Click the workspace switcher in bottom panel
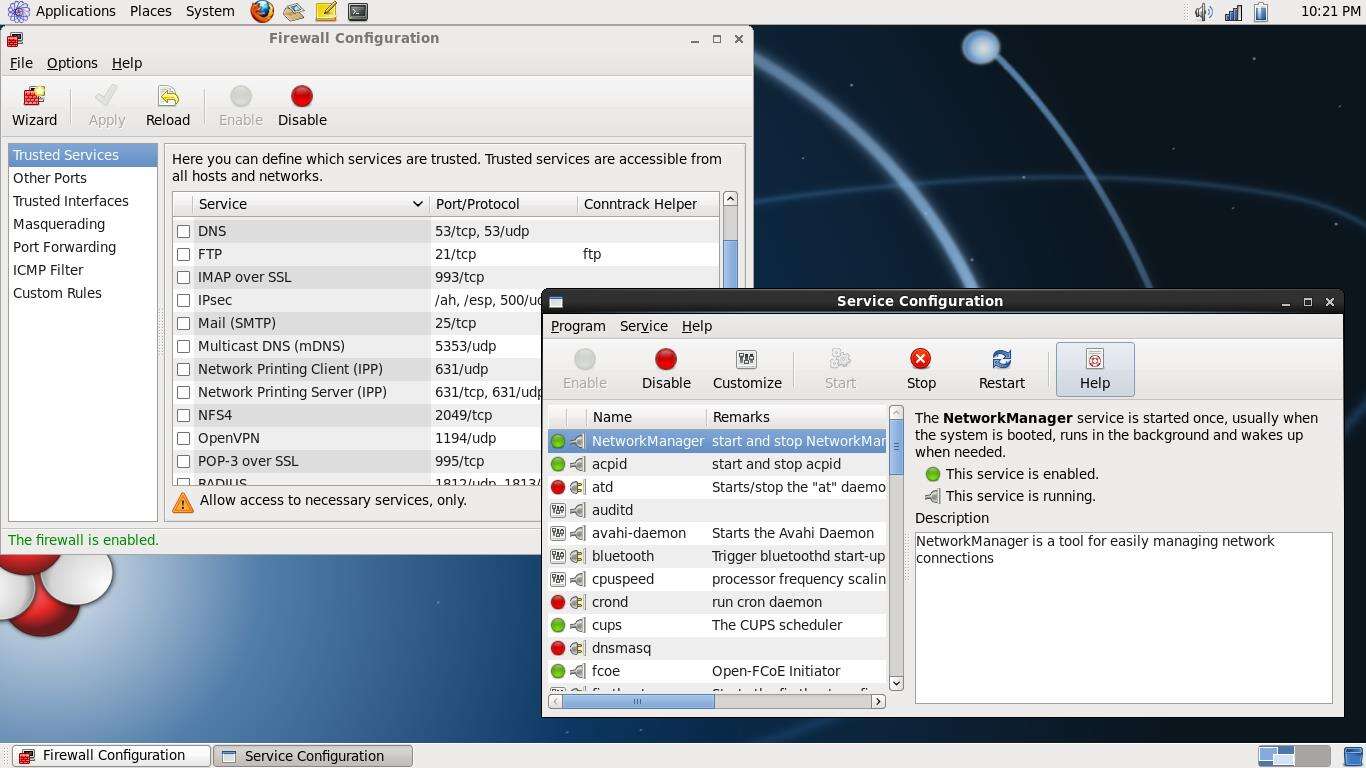Viewport: 1366px width, 768px height. (1294, 756)
